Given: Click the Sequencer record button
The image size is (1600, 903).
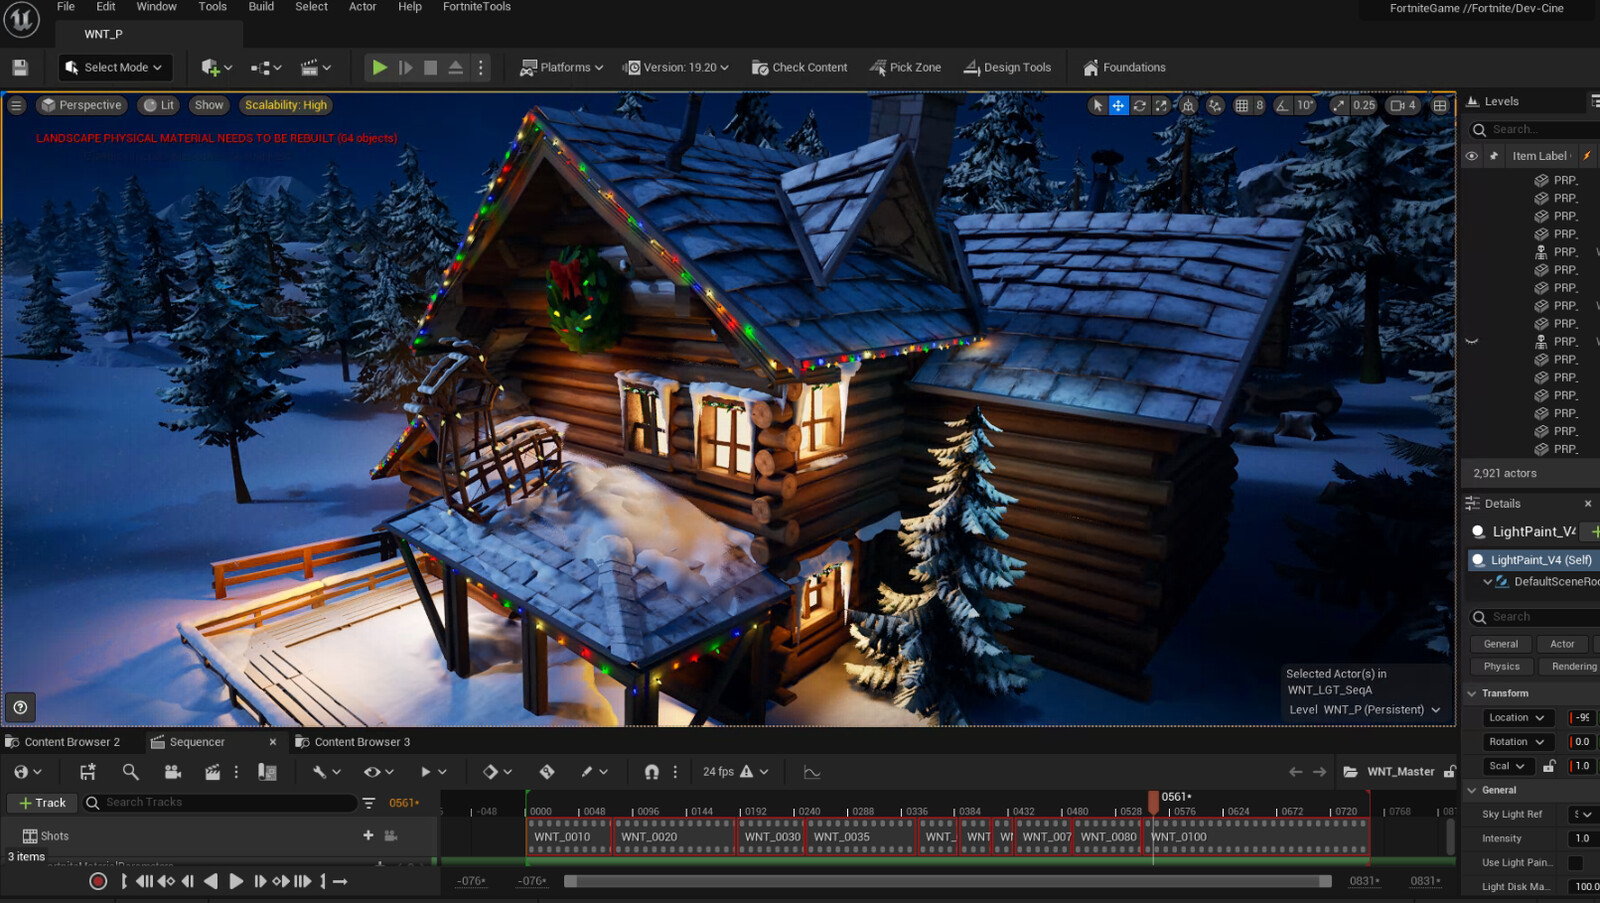Looking at the screenshot, I should (x=98, y=881).
